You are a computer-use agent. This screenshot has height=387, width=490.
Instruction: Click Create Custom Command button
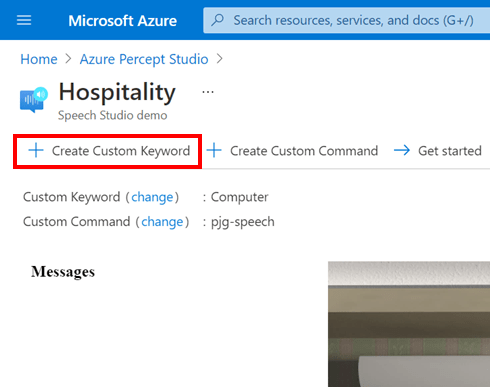pyautogui.click(x=292, y=151)
